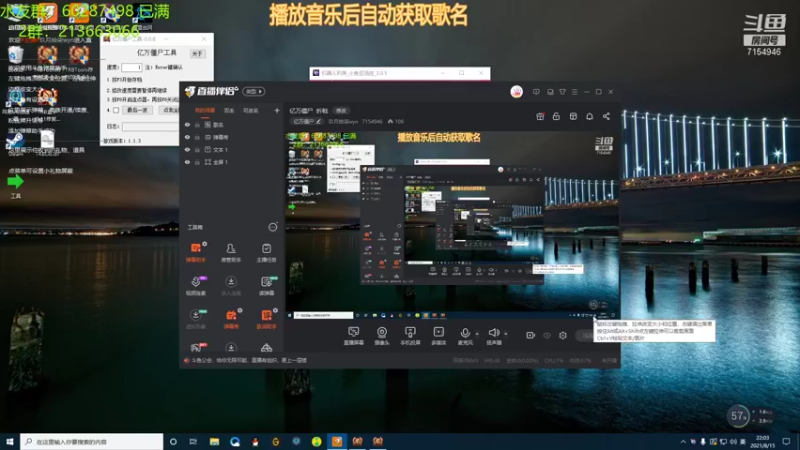
Task: Open the settings gear in bottom bar
Action: tap(563, 335)
